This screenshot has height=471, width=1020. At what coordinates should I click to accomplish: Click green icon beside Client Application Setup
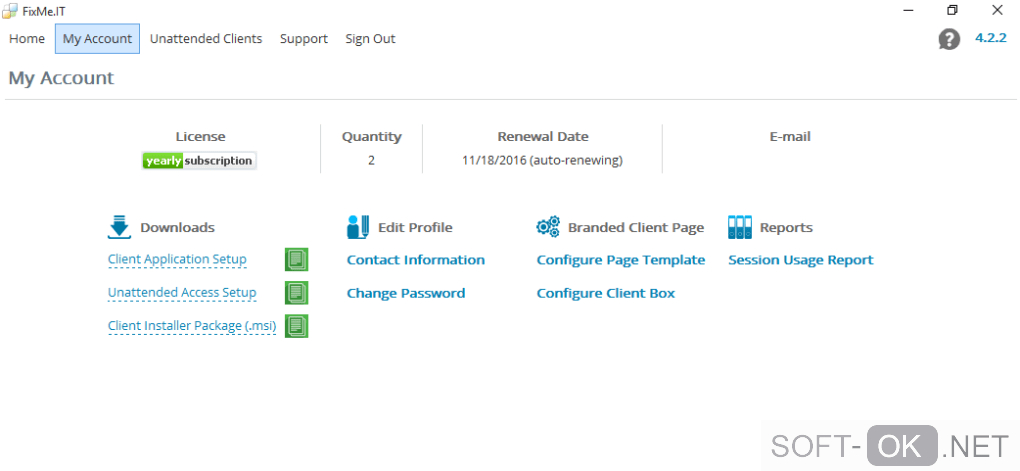click(x=296, y=260)
